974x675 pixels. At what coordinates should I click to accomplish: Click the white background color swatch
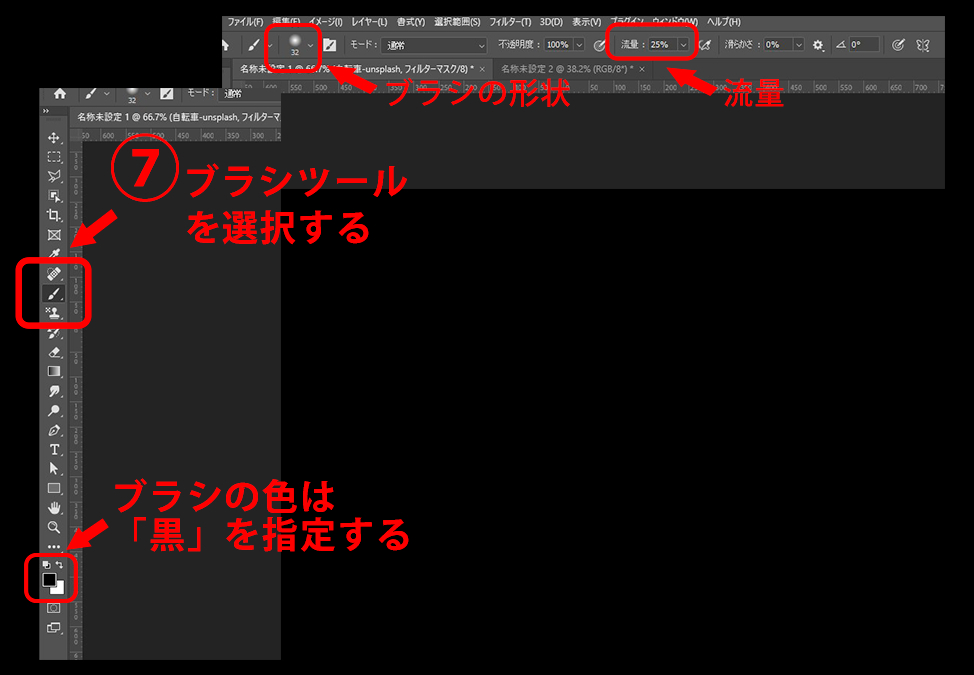(59, 589)
